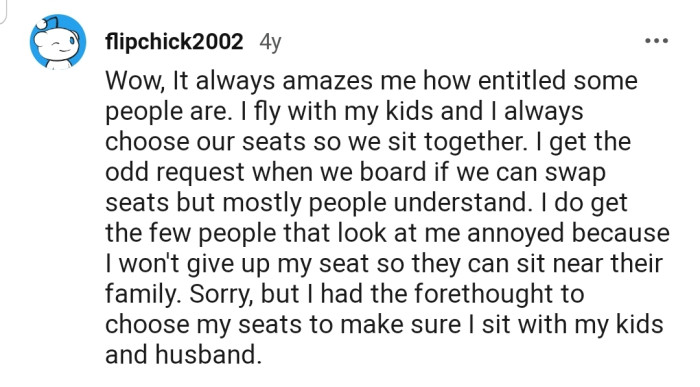
Task: Click the line starting 'Wow, It always amazes'
Action: point(371,81)
